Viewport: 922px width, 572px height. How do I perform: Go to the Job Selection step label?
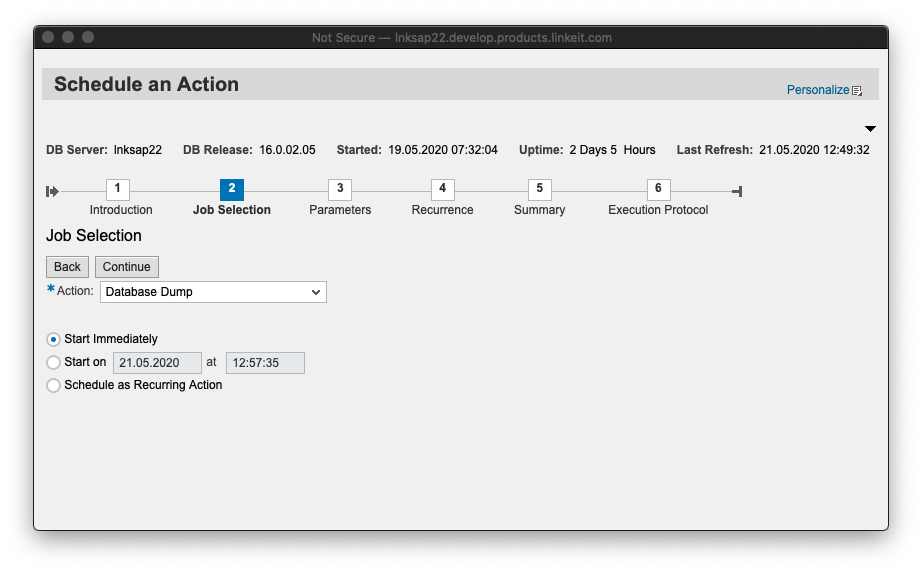click(231, 210)
